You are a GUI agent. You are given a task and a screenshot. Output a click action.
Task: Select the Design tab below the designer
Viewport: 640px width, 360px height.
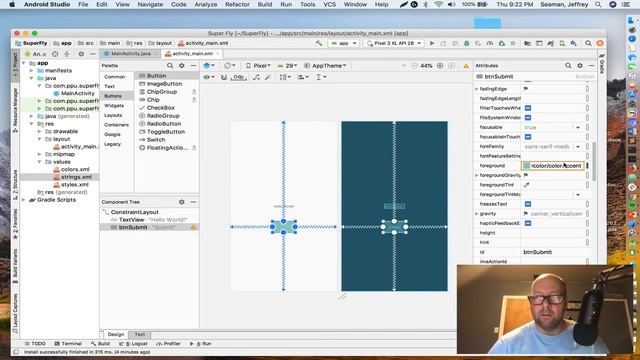coord(116,334)
